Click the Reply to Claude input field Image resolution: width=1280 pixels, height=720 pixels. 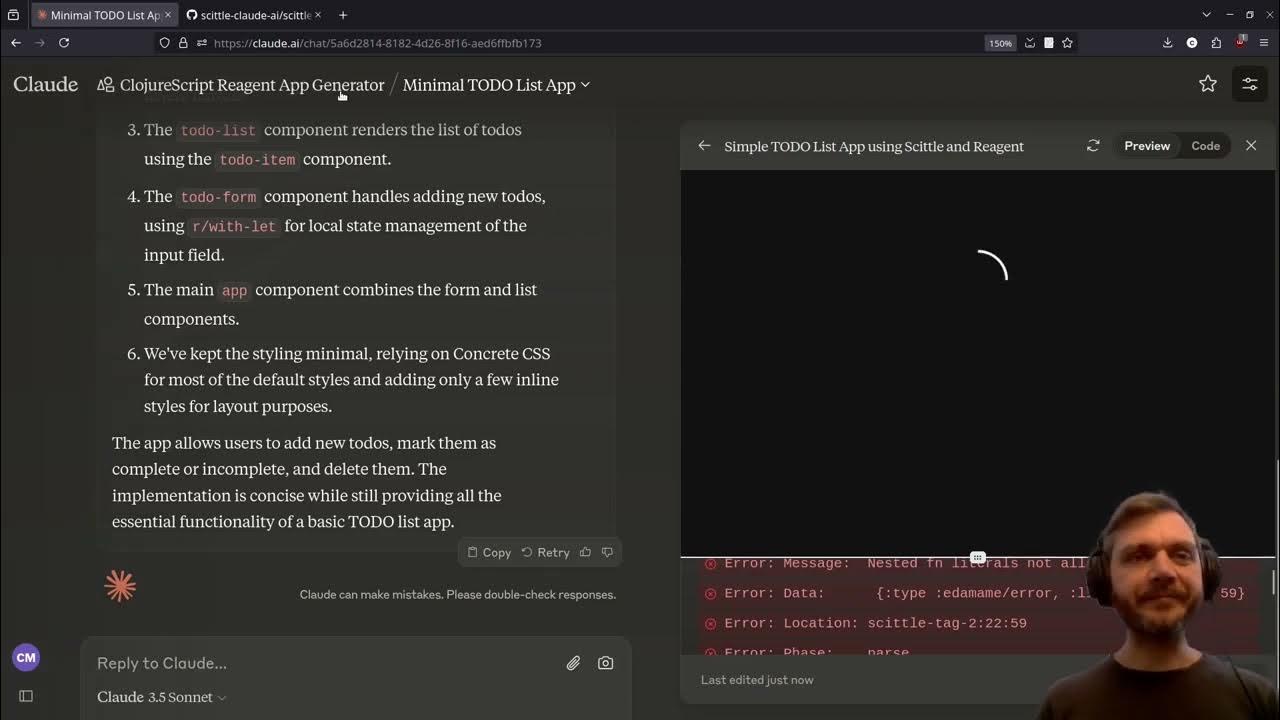[325, 663]
